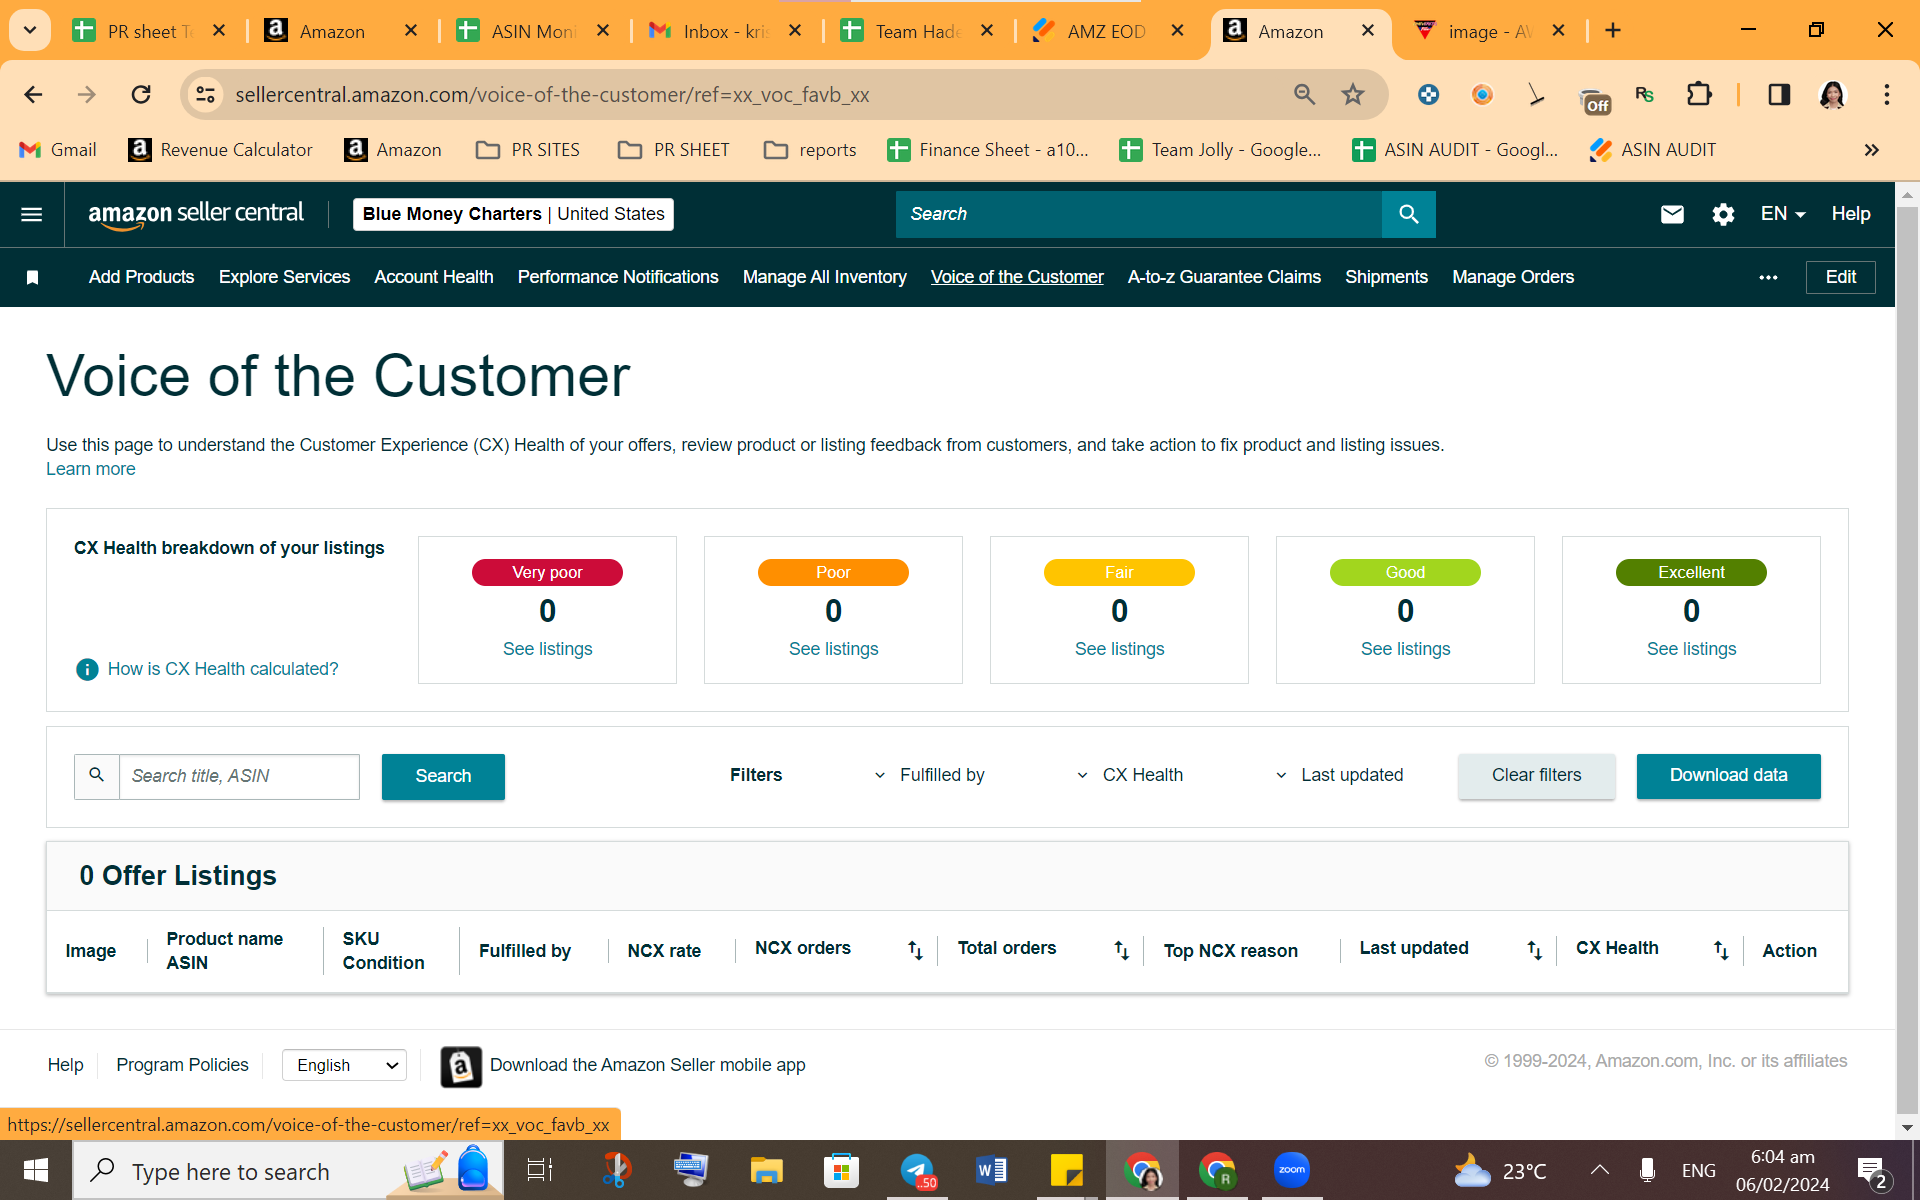Reload the page with the refresh icon

click(141, 94)
